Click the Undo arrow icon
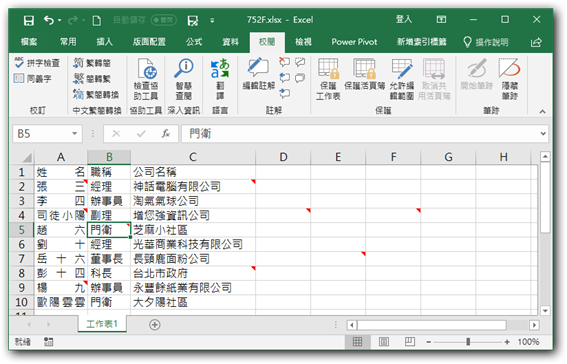The height and width of the screenshot is (364, 567). click(48, 20)
